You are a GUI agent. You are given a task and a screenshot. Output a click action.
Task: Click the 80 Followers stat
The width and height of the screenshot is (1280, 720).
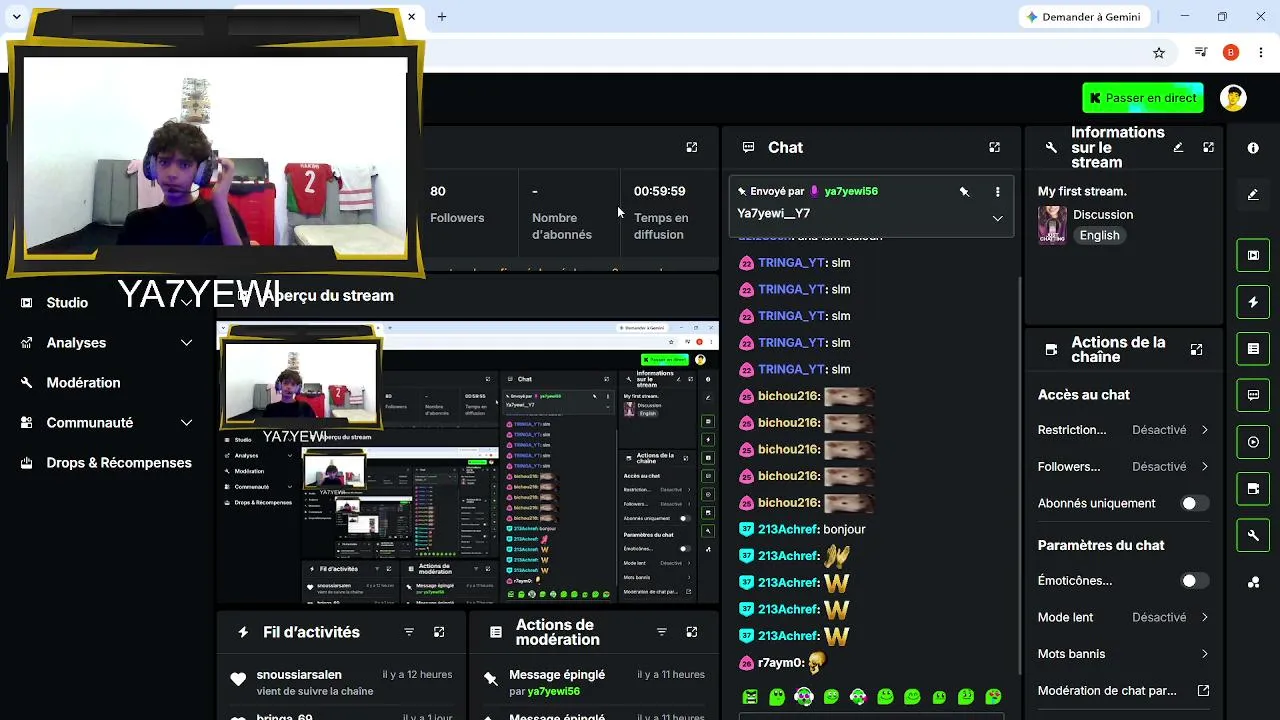tap(457, 204)
